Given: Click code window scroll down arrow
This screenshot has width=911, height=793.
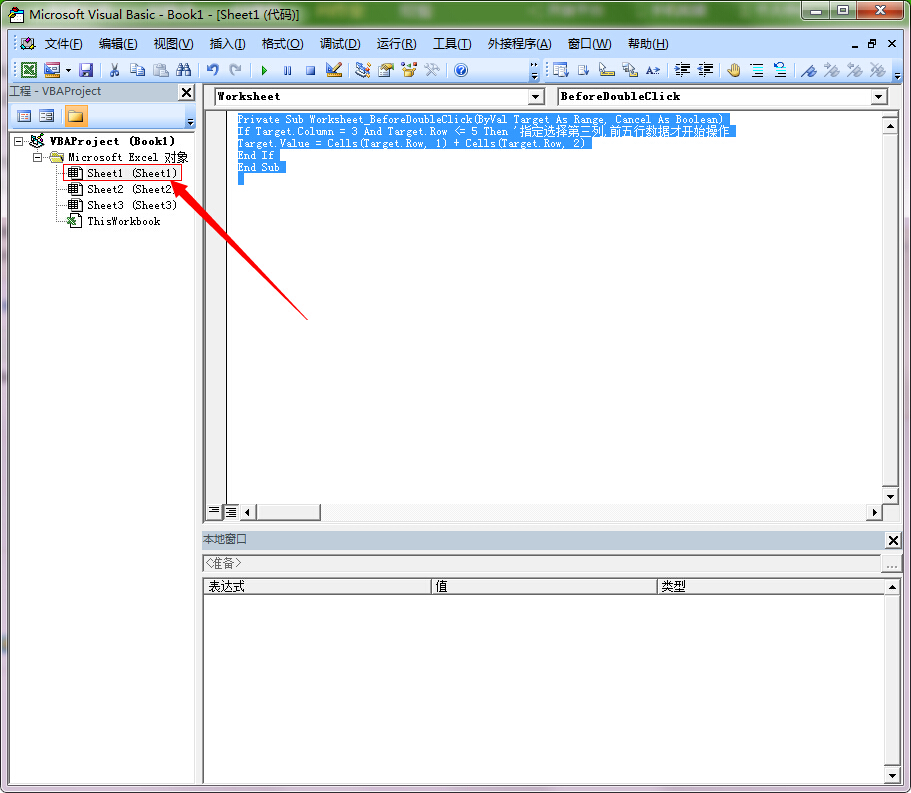Looking at the screenshot, I should tap(890, 496).
